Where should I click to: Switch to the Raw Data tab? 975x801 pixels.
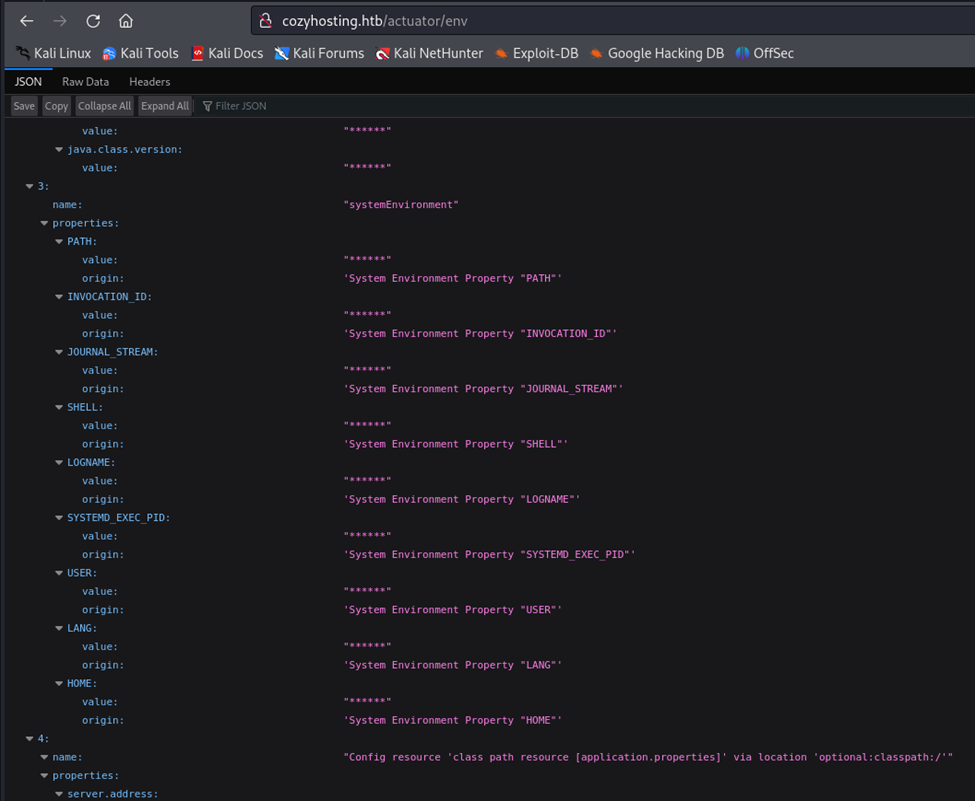(x=85, y=81)
